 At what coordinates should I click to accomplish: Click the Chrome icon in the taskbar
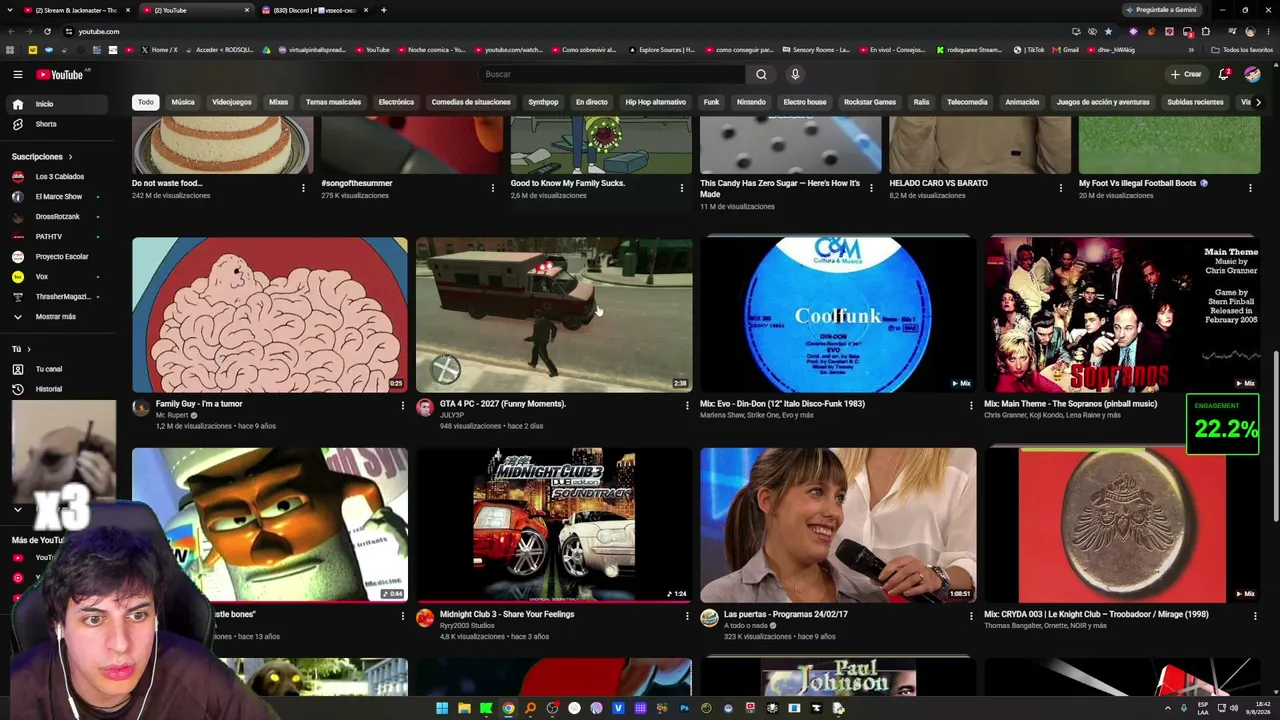[508, 708]
